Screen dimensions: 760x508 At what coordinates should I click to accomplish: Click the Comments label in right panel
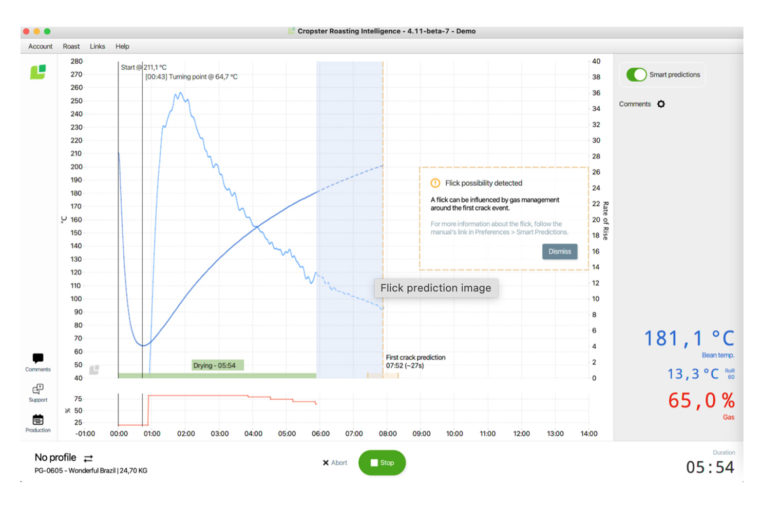pos(634,104)
